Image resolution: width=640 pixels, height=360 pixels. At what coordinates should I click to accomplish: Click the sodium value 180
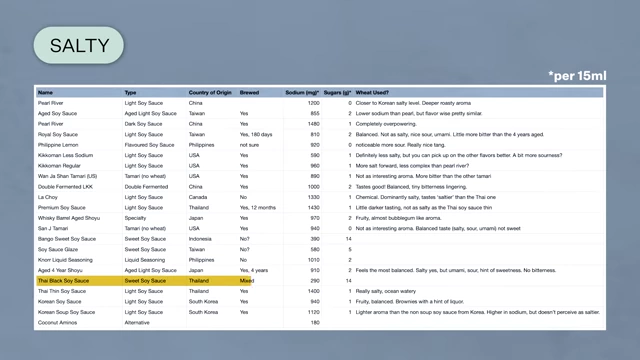(x=315, y=322)
